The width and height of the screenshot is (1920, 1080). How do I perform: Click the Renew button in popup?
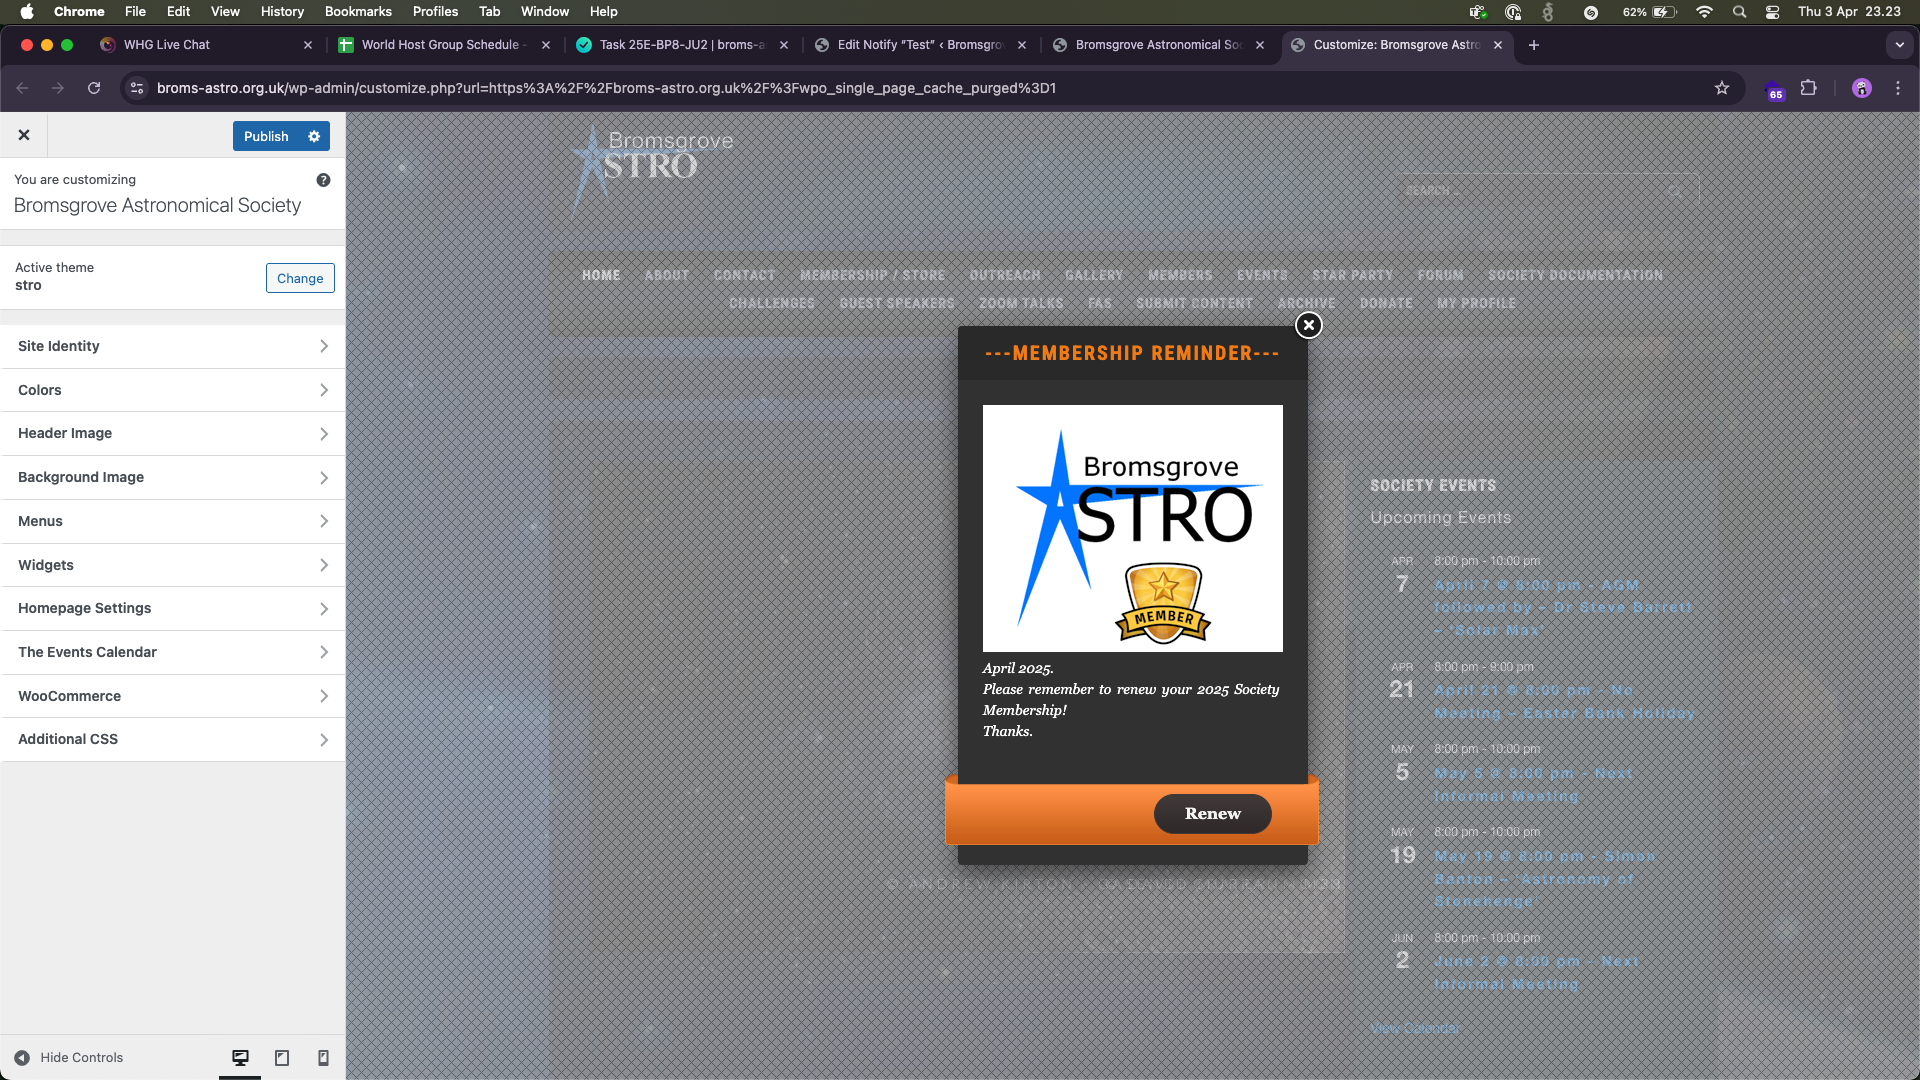pos(1212,814)
